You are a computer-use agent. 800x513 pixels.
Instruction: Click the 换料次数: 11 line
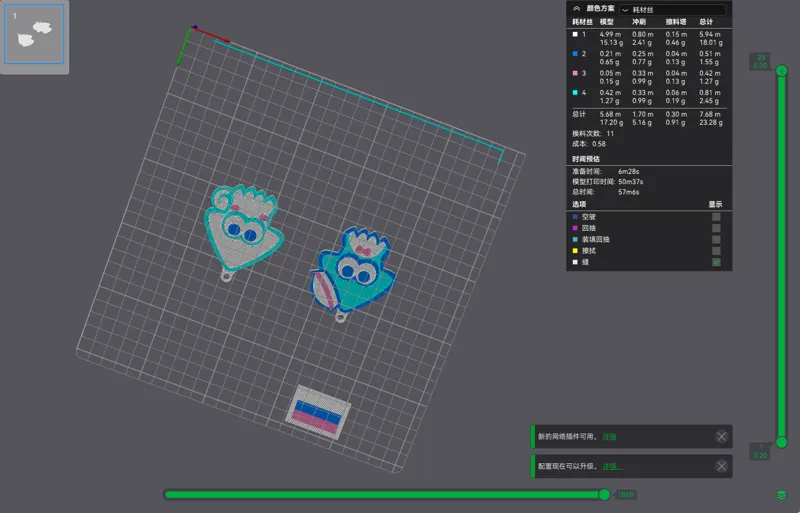tap(593, 134)
